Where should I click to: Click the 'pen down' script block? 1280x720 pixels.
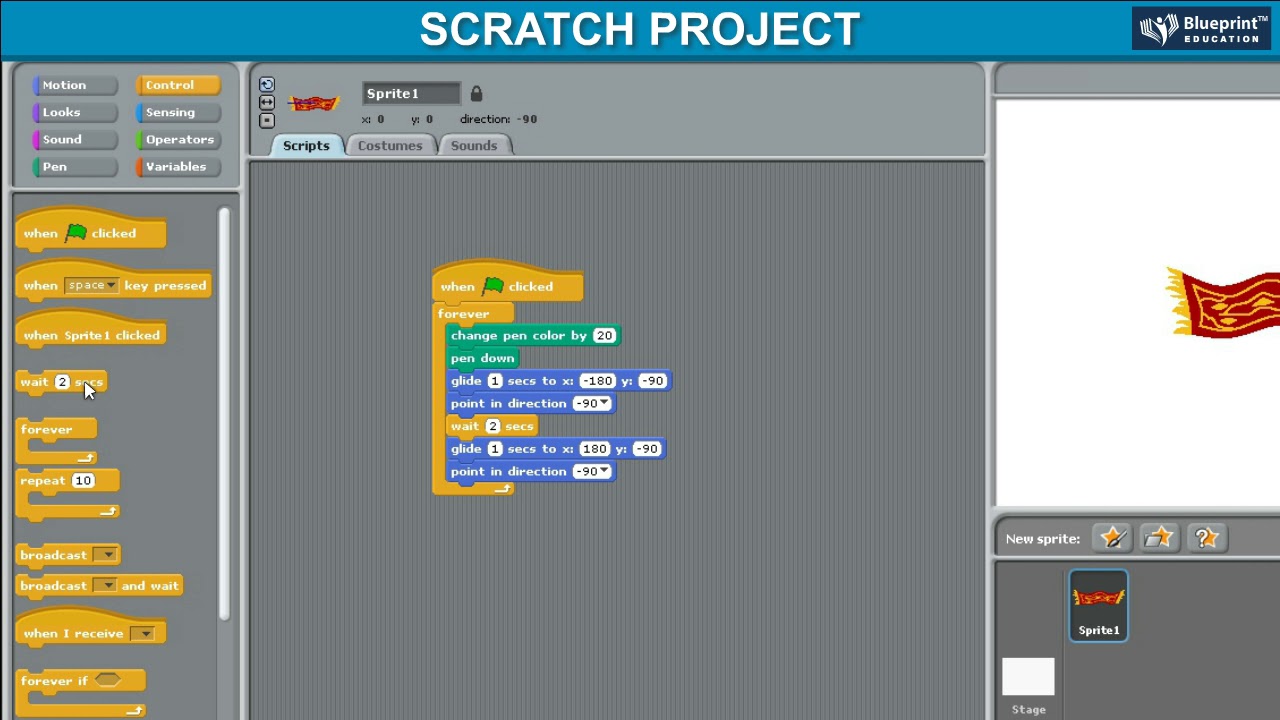point(483,358)
